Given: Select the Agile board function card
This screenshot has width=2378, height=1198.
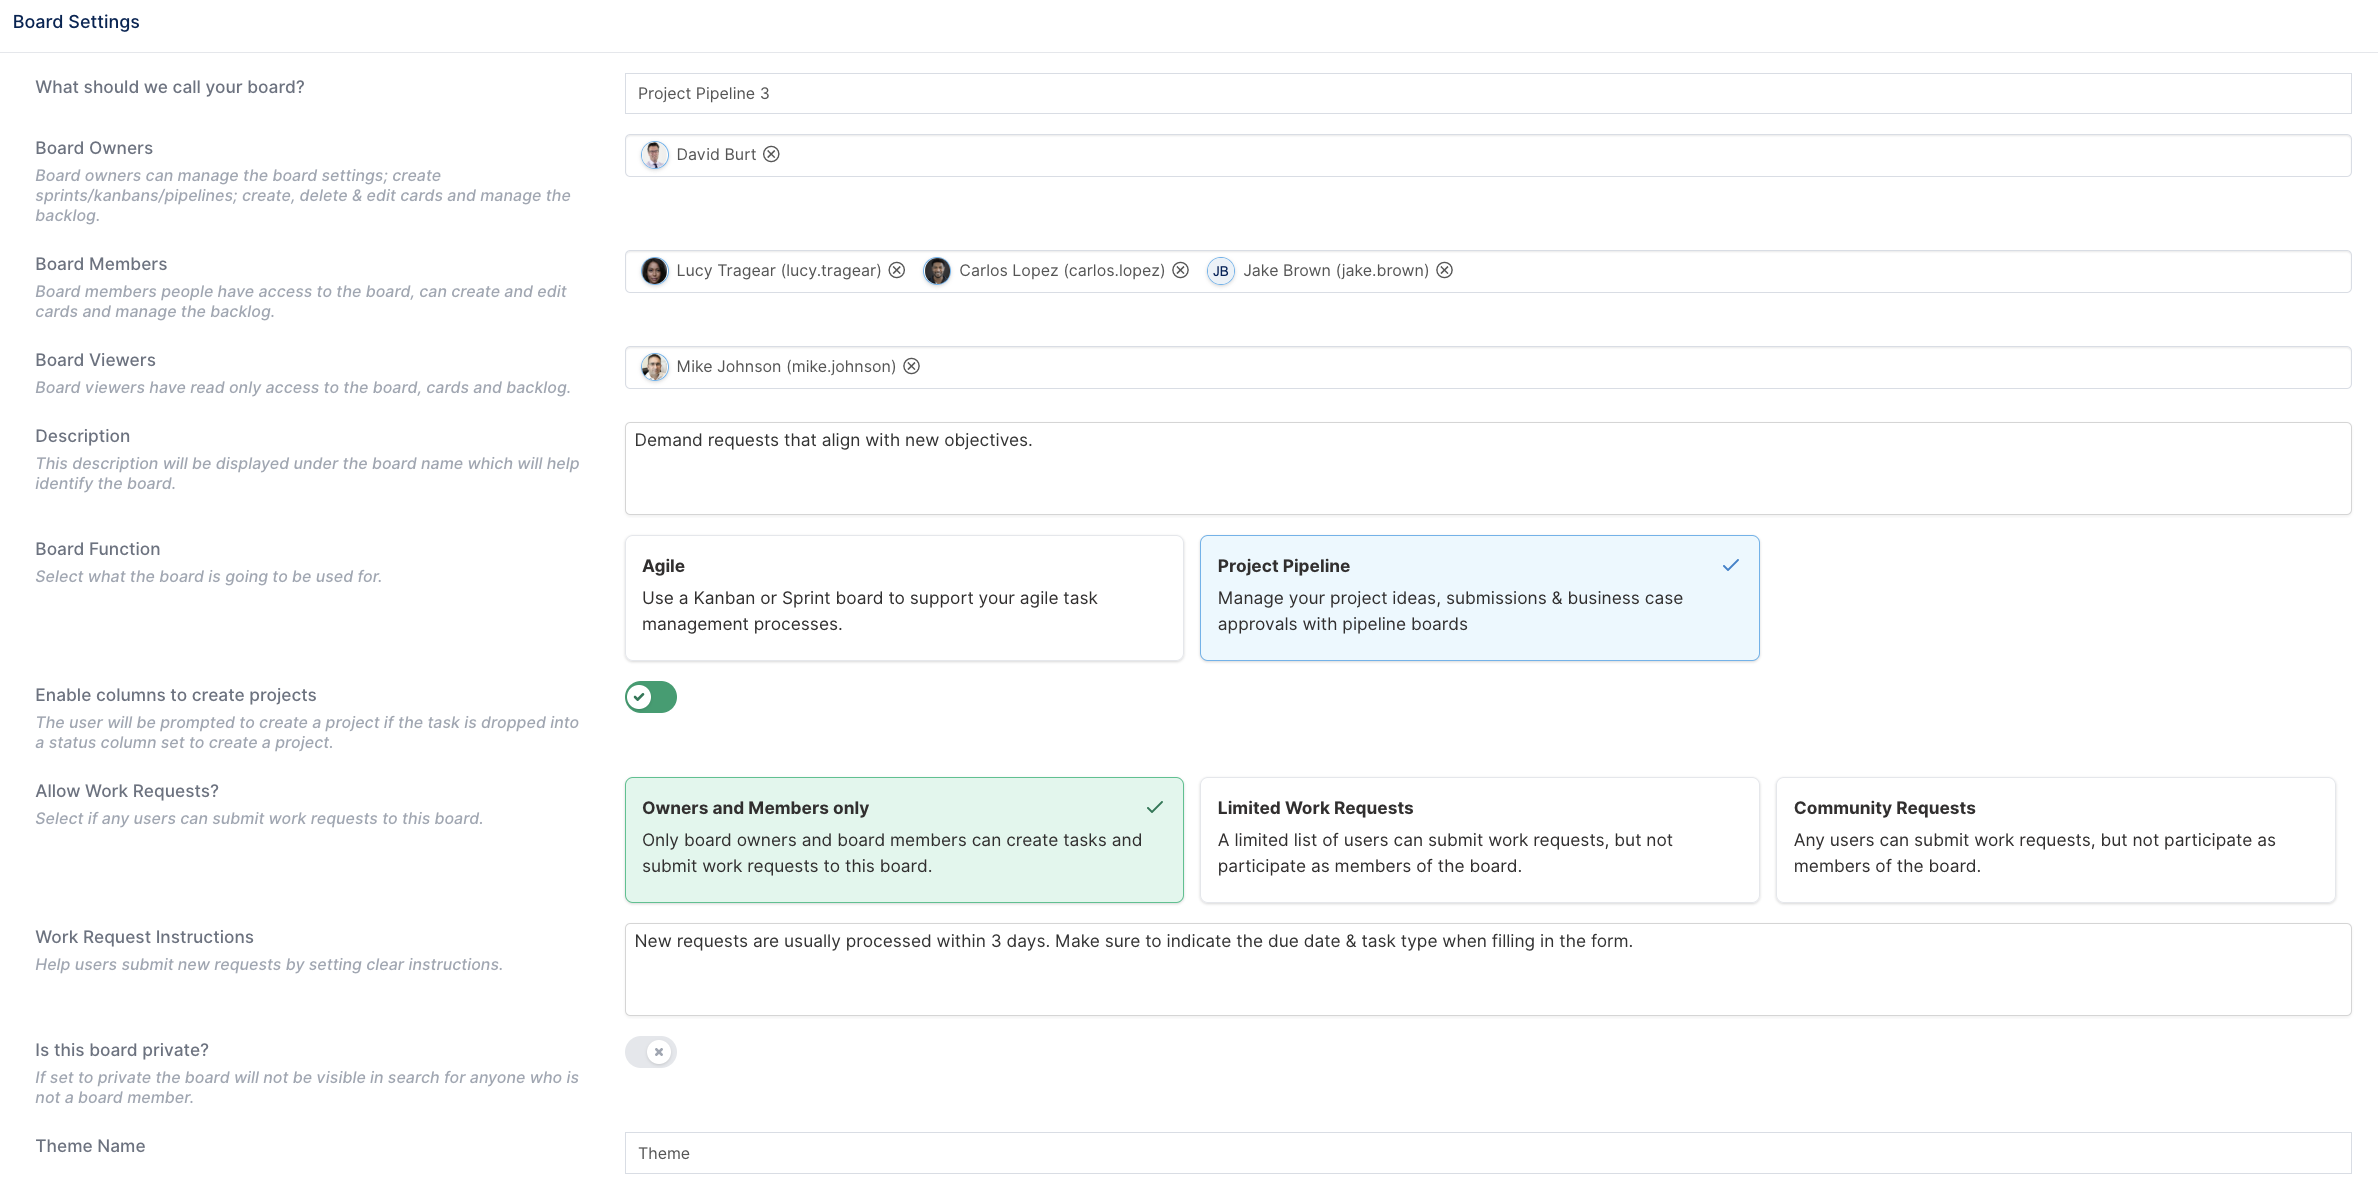Looking at the screenshot, I should pyautogui.click(x=904, y=598).
